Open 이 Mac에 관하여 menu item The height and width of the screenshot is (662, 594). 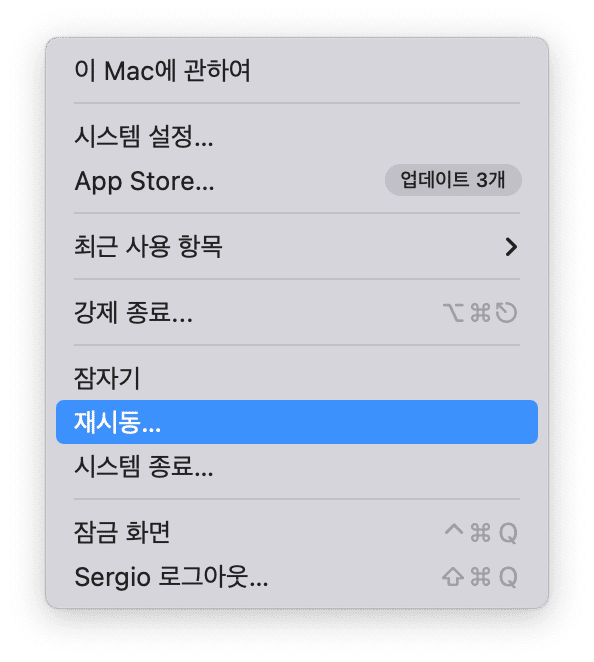(297, 71)
